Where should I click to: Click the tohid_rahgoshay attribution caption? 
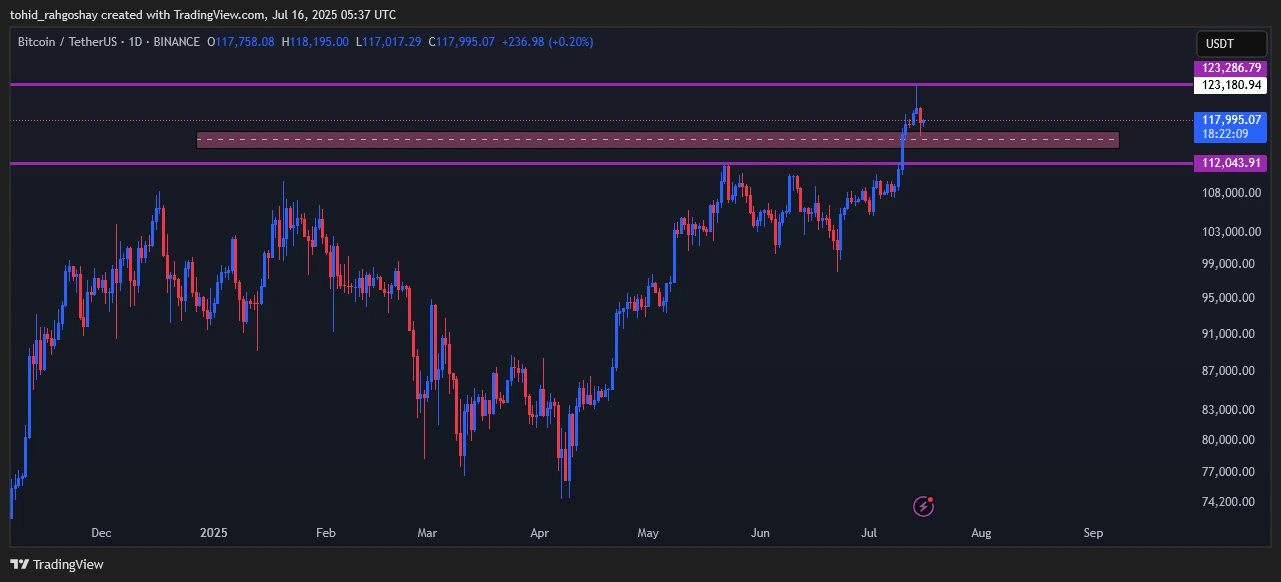coord(203,14)
